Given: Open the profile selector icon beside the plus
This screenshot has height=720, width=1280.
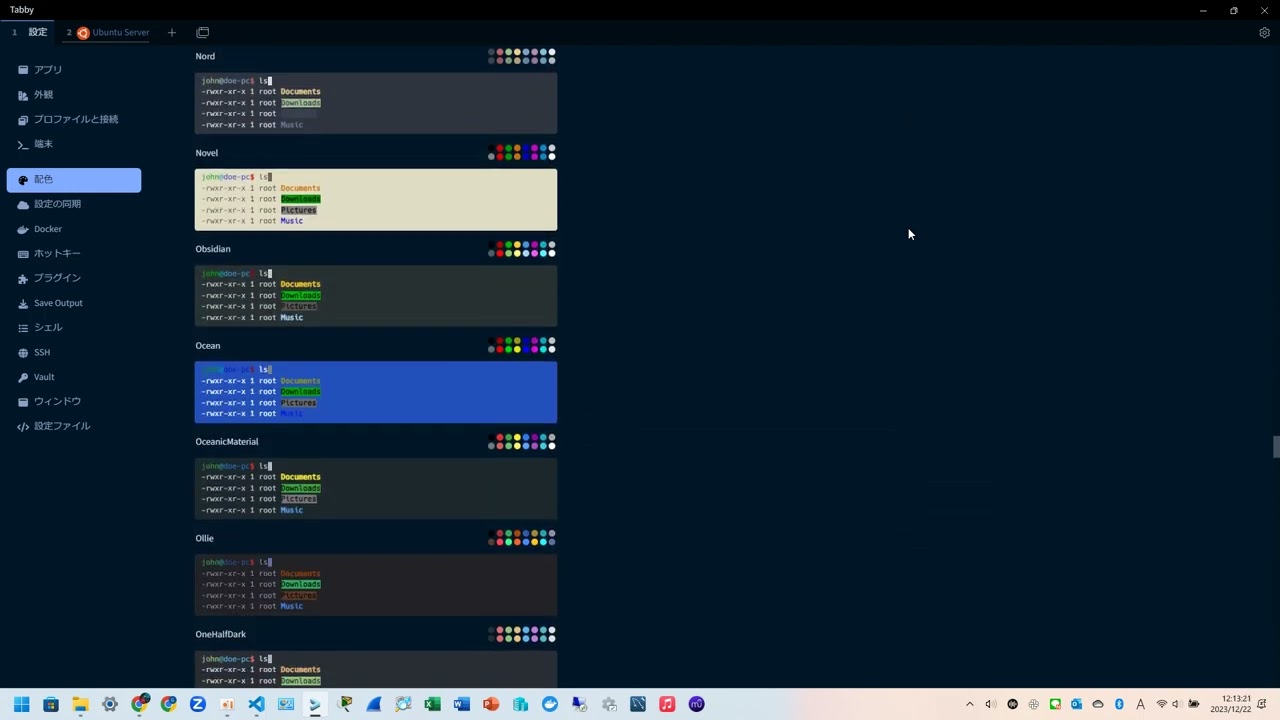Looking at the screenshot, I should (203, 32).
